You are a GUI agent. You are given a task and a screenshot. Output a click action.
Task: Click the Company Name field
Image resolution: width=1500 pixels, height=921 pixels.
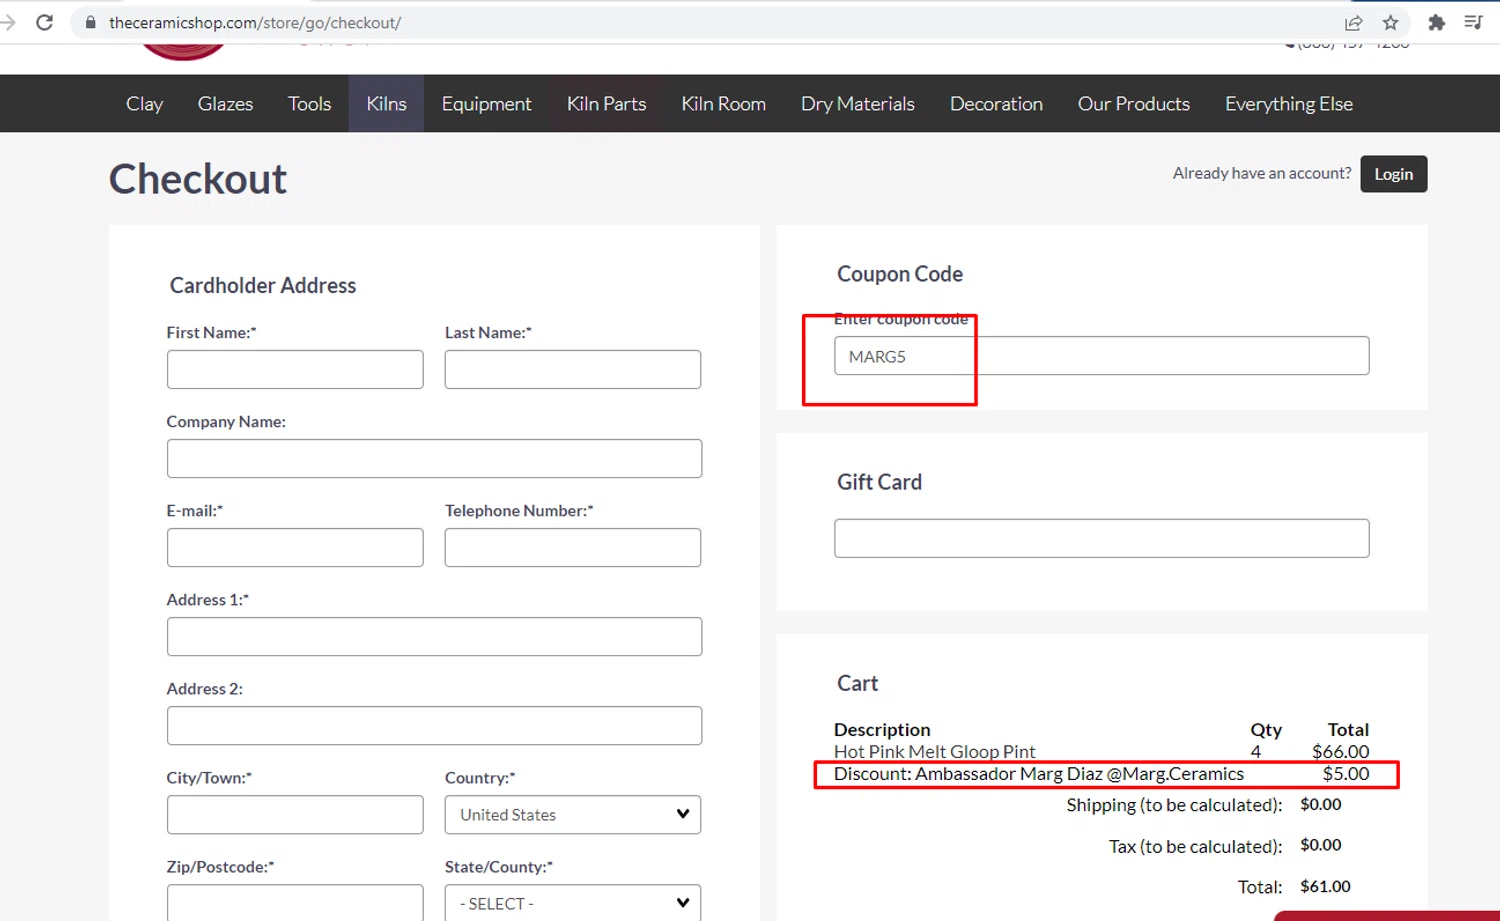(434, 458)
